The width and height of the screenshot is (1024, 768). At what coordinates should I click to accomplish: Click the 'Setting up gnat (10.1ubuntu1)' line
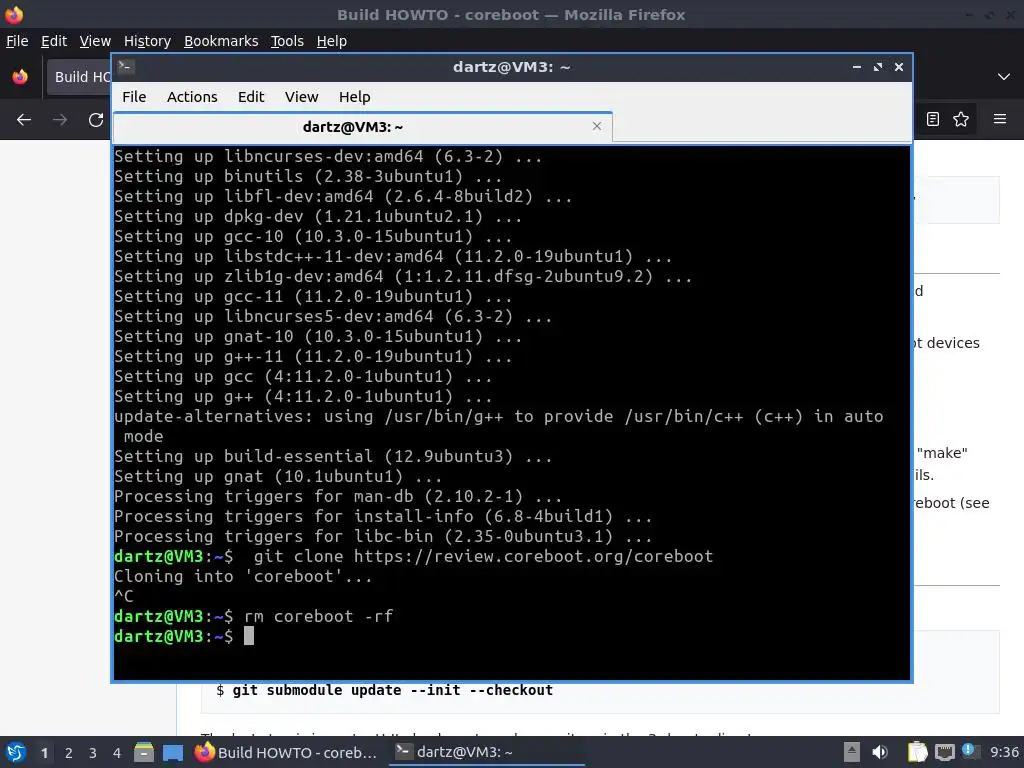tap(278, 477)
